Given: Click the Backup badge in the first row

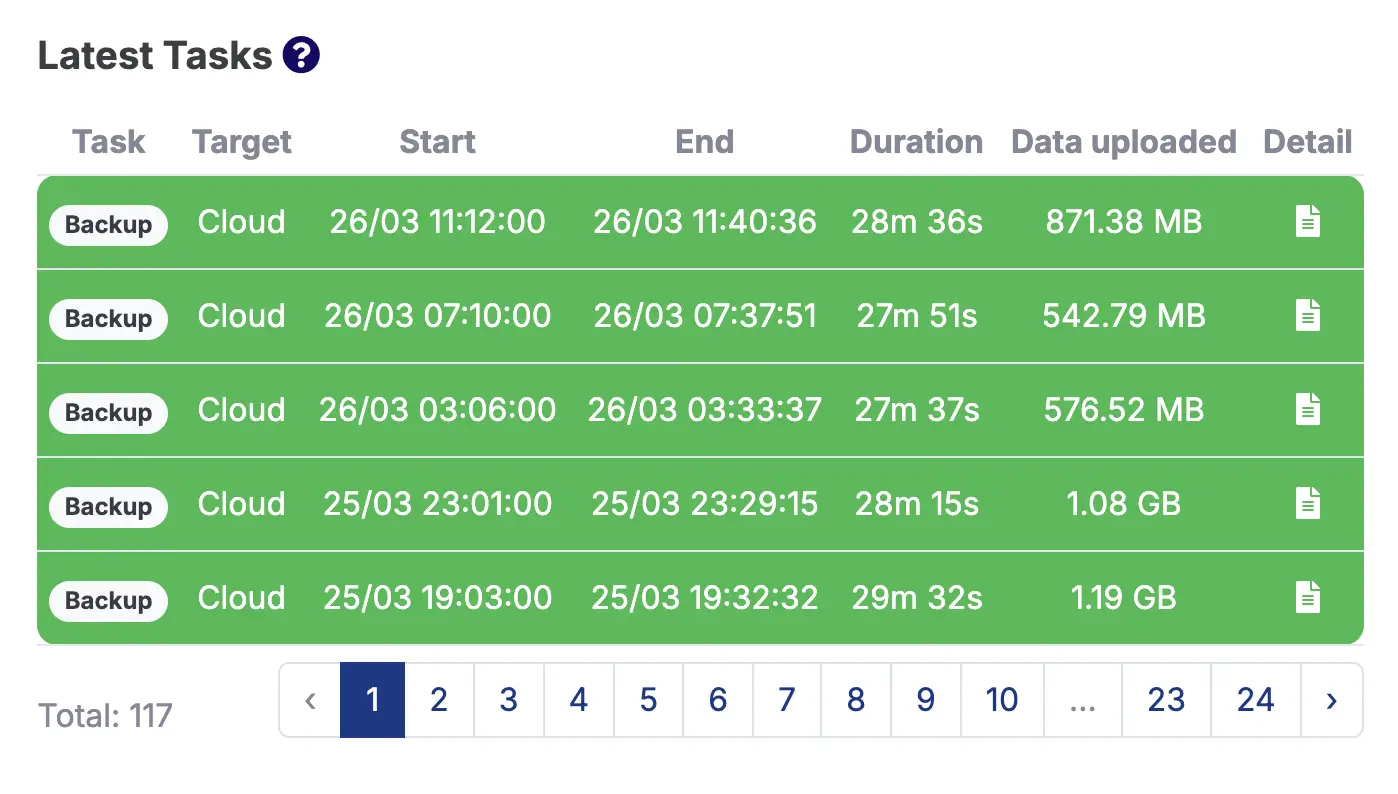Looking at the screenshot, I should click(x=108, y=224).
